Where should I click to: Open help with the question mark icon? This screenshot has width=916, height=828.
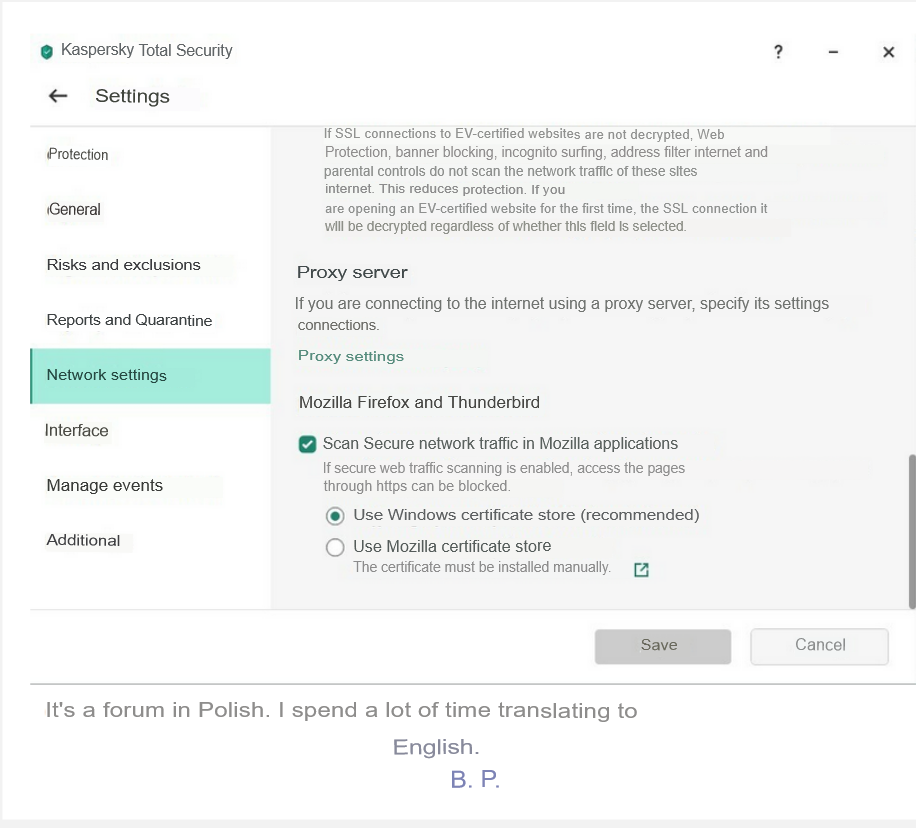(x=779, y=52)
